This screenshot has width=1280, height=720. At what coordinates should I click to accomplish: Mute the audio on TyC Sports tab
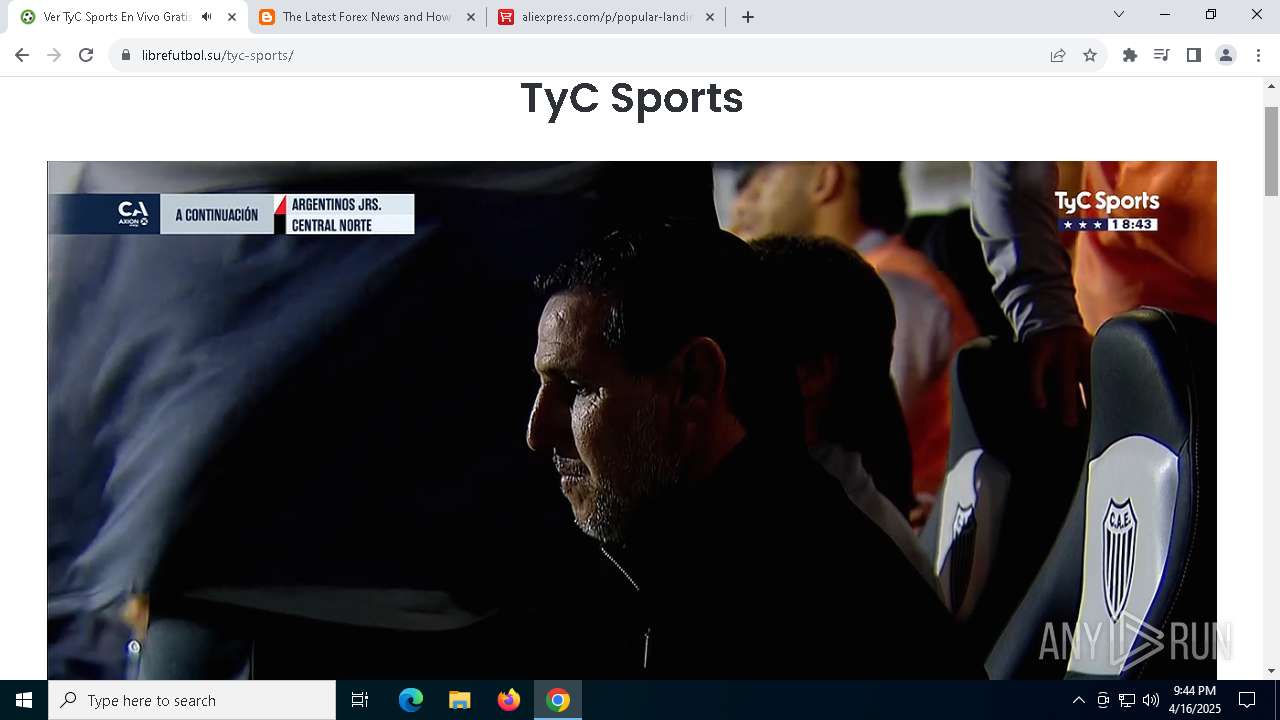[x=207, y=17]
